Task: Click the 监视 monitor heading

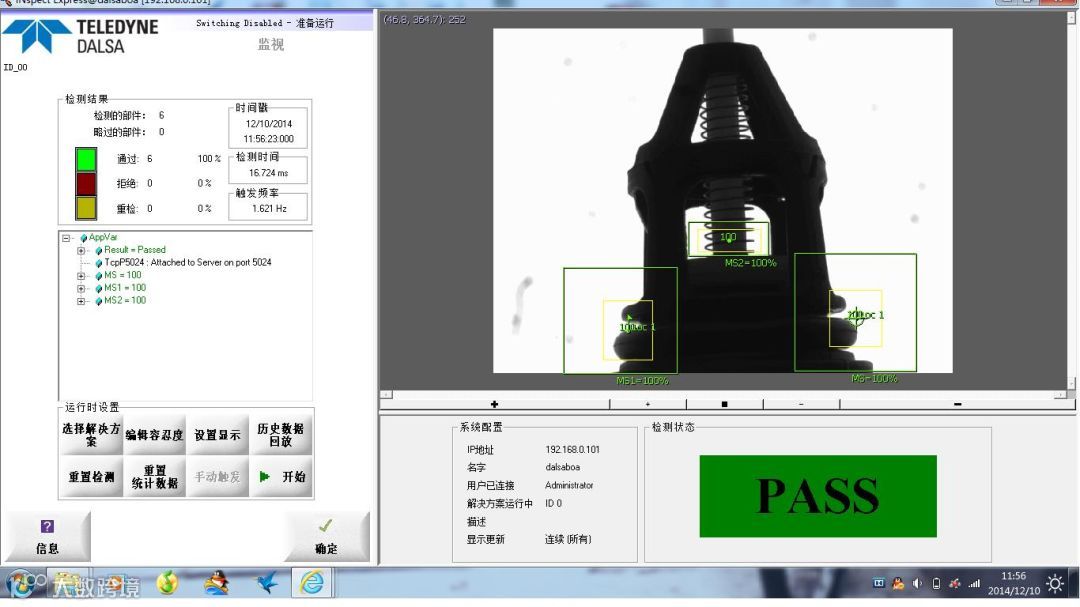Action: click(271, 44)
